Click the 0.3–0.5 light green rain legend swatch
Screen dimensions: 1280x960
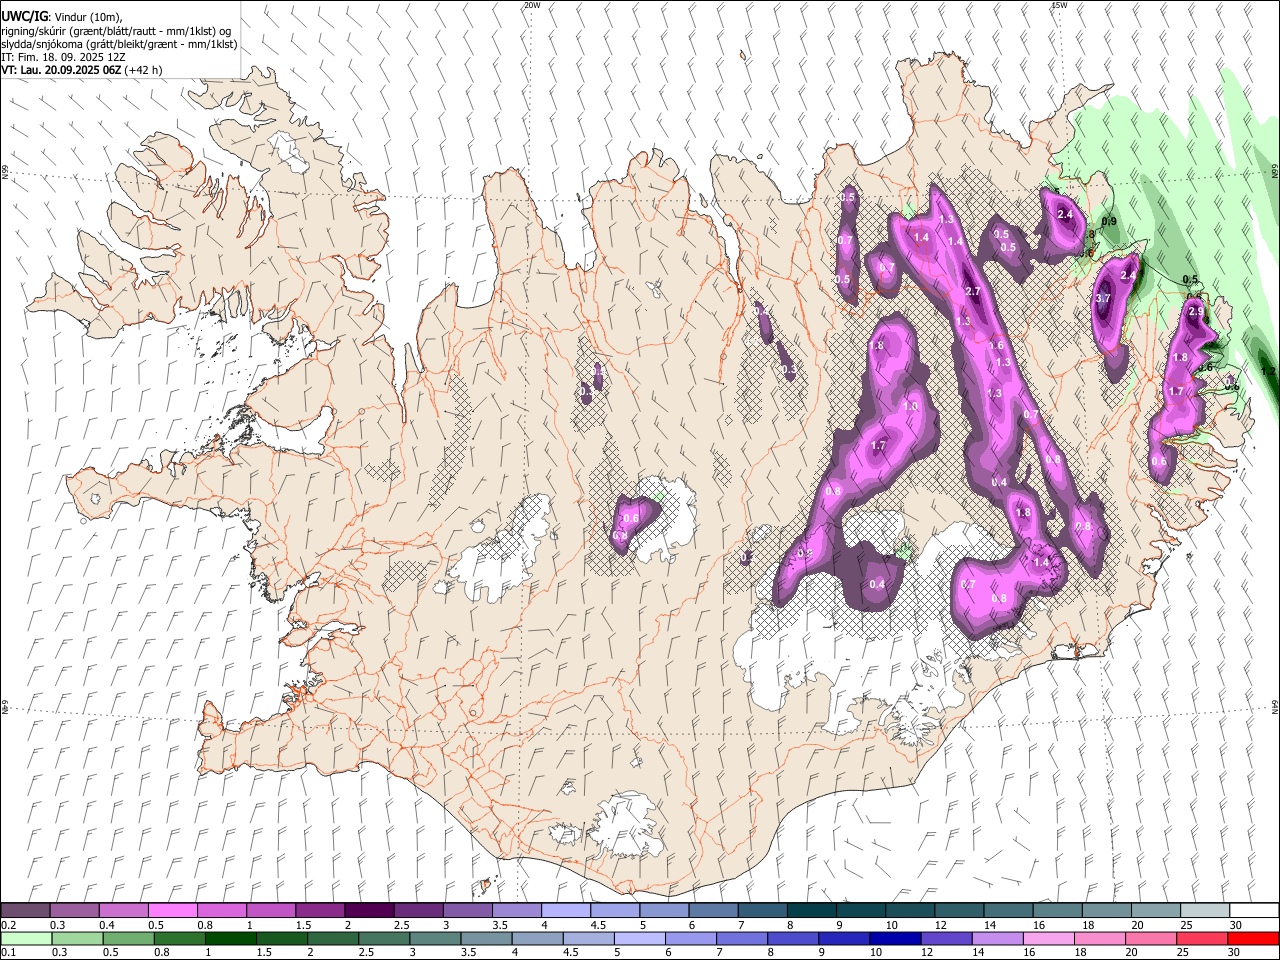point(77,938)
